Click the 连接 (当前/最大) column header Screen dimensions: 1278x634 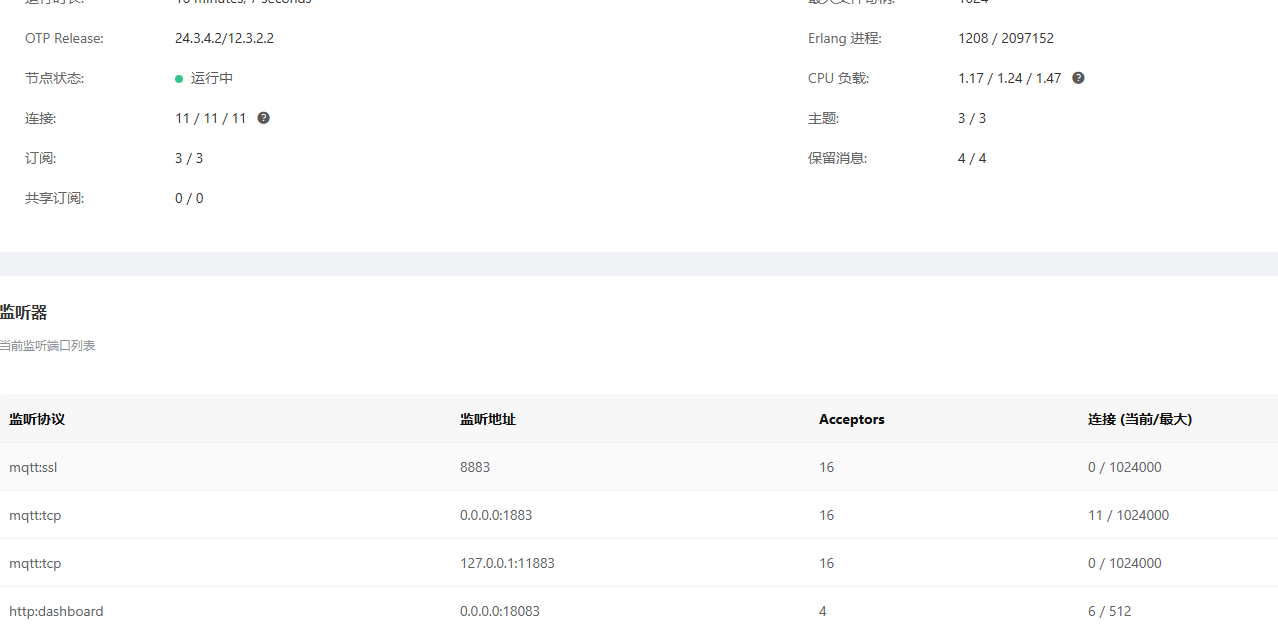coord(1139,419)
